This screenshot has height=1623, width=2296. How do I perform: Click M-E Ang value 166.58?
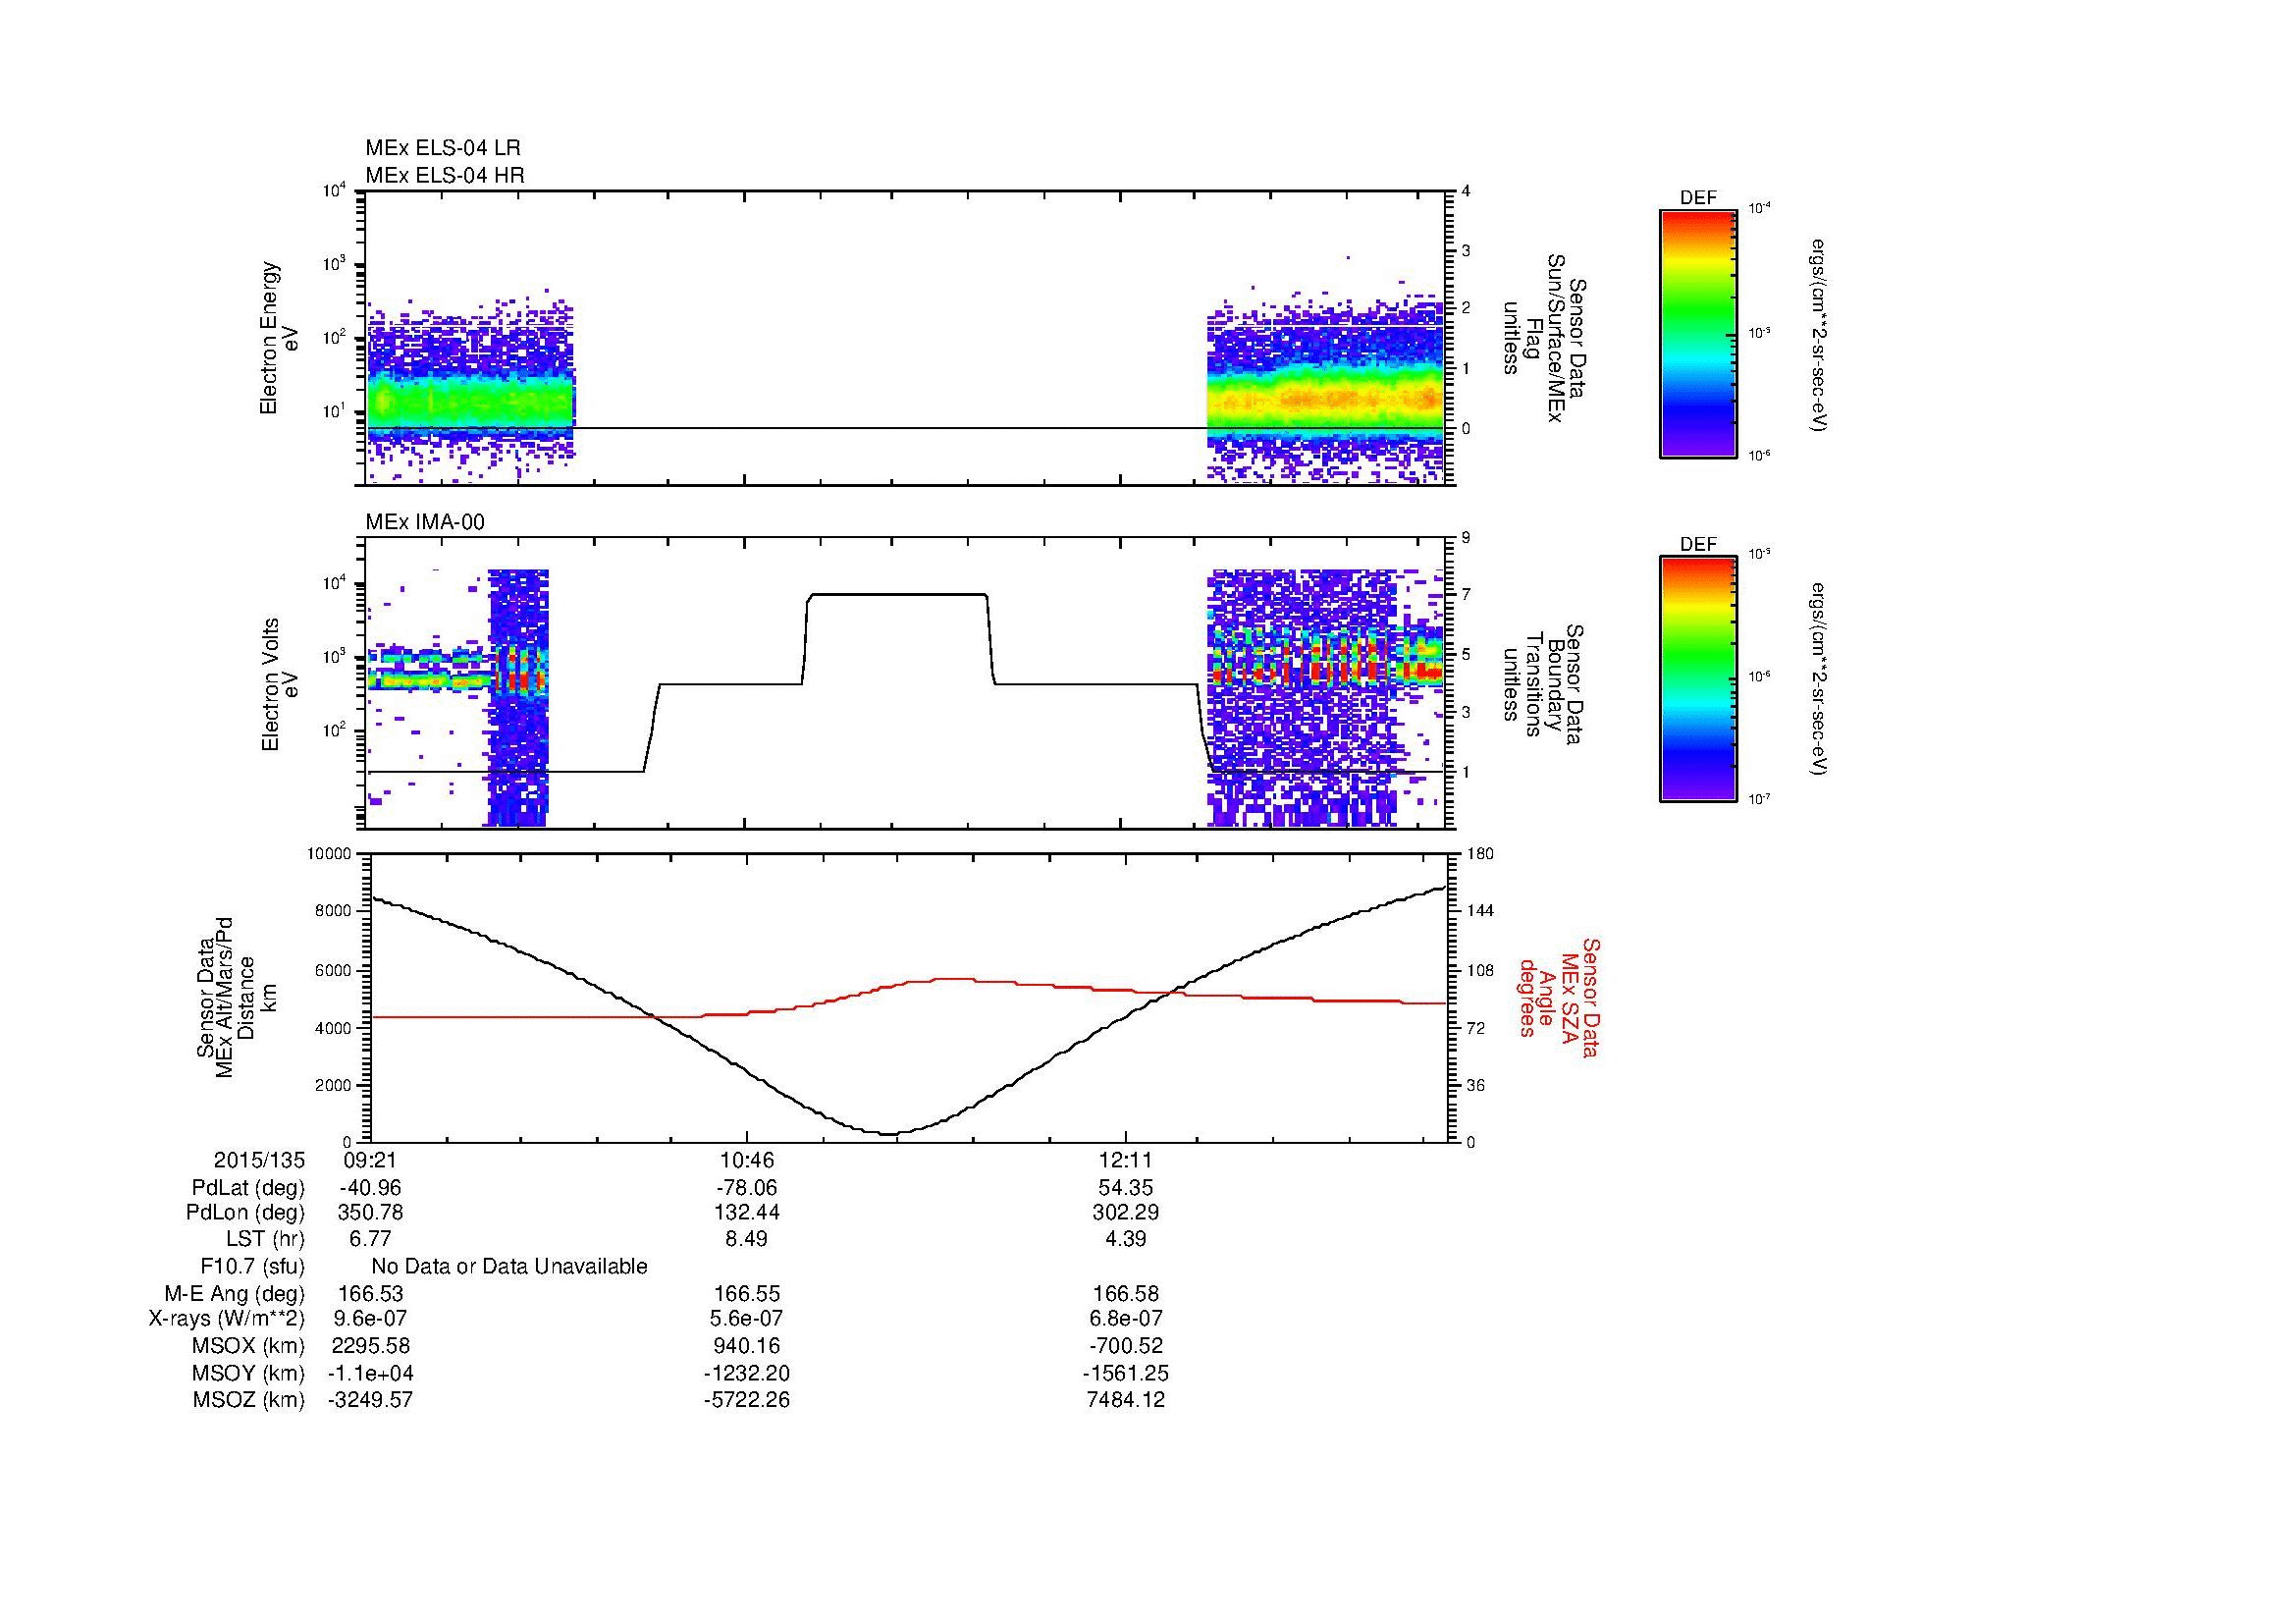[x=1126, y=1293]
